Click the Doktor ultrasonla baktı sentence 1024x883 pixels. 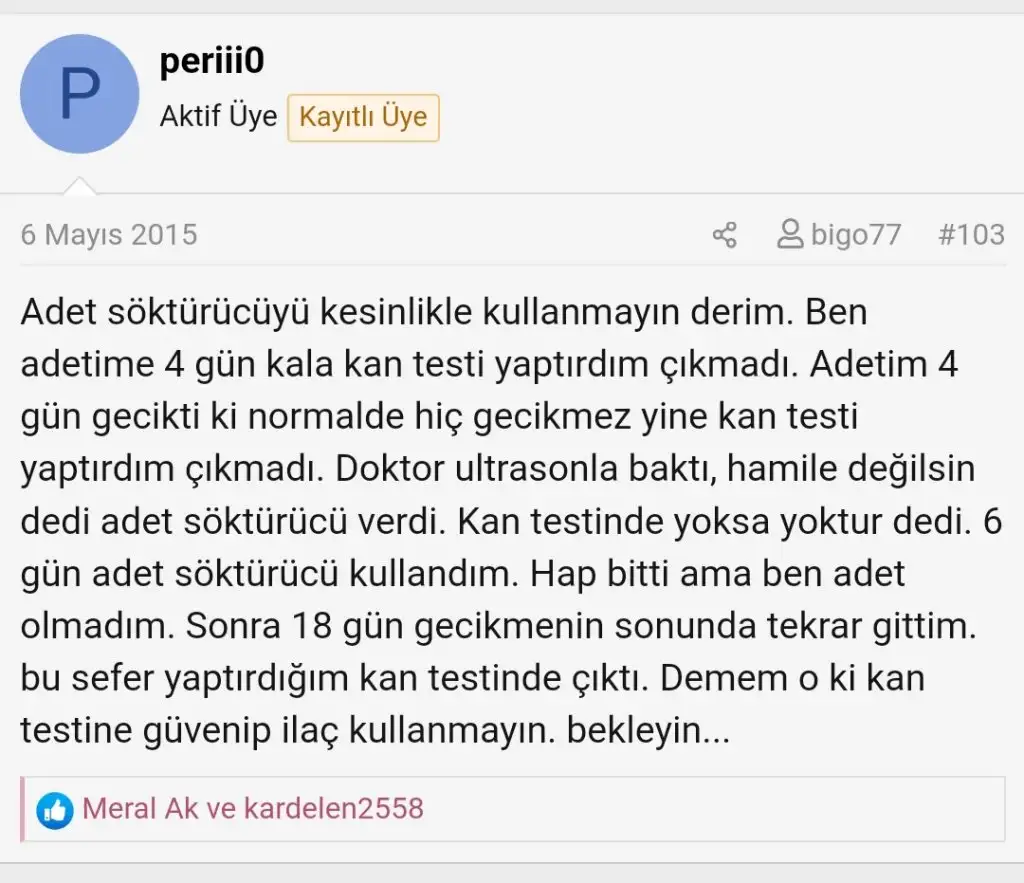[526, 469]
